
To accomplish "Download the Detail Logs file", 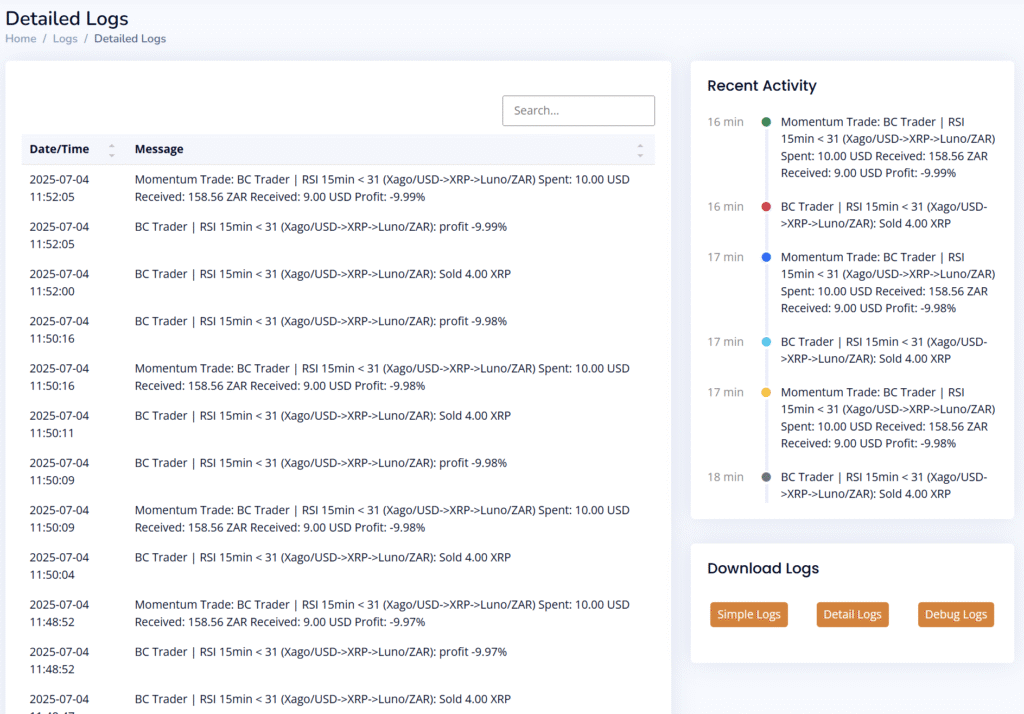I will click(852, 615).
